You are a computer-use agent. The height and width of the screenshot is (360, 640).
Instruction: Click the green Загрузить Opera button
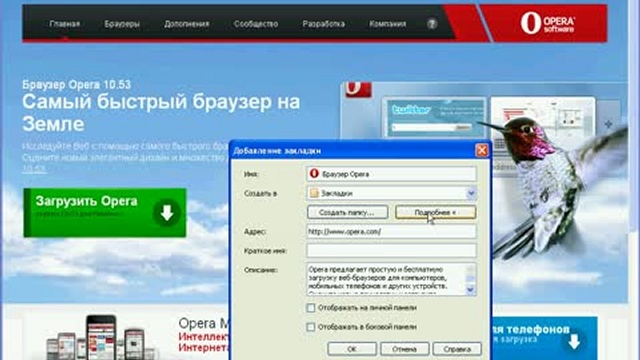pyautogui.click(x=105, y=213)
